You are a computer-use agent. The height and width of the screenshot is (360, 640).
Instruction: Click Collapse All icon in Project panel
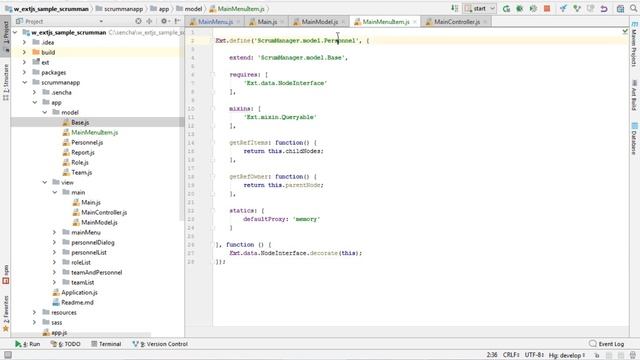coord(149,21)
